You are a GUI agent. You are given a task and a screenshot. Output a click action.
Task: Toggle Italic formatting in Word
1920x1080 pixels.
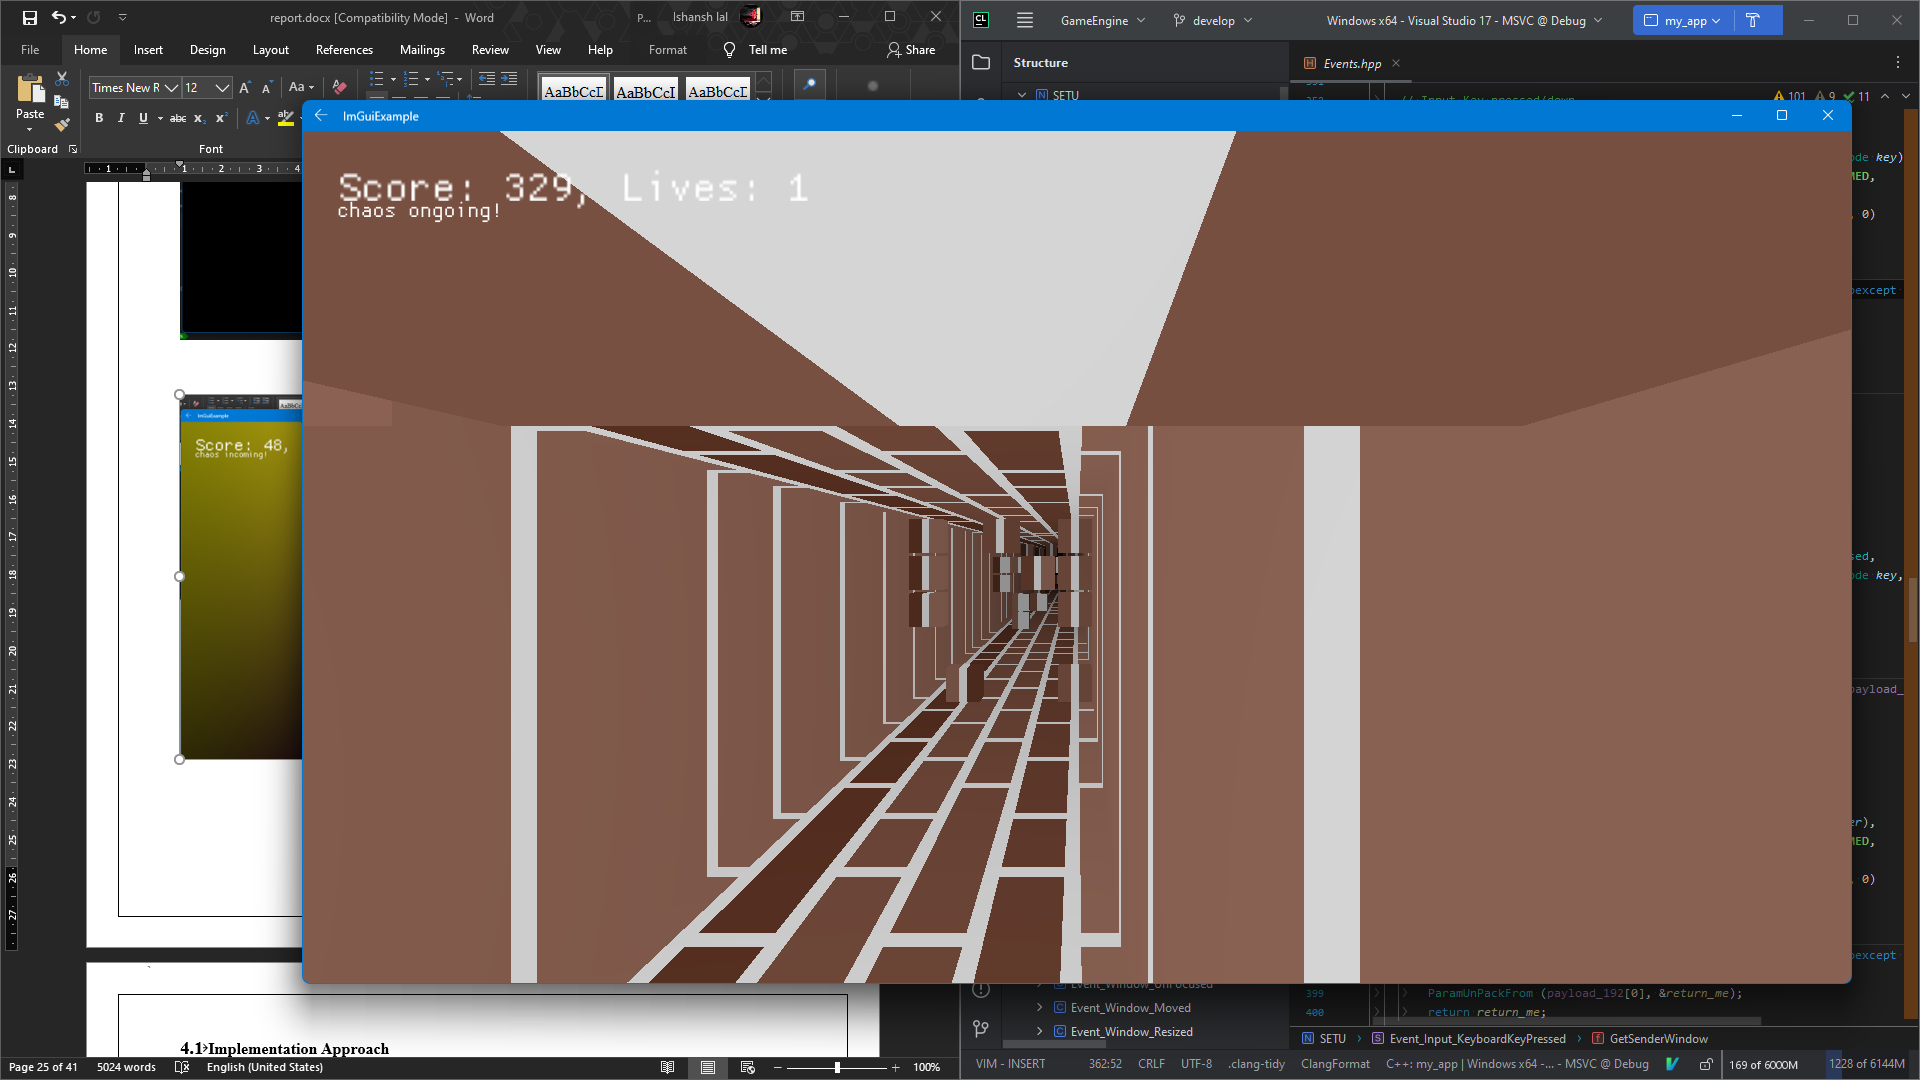click(121, 118)
